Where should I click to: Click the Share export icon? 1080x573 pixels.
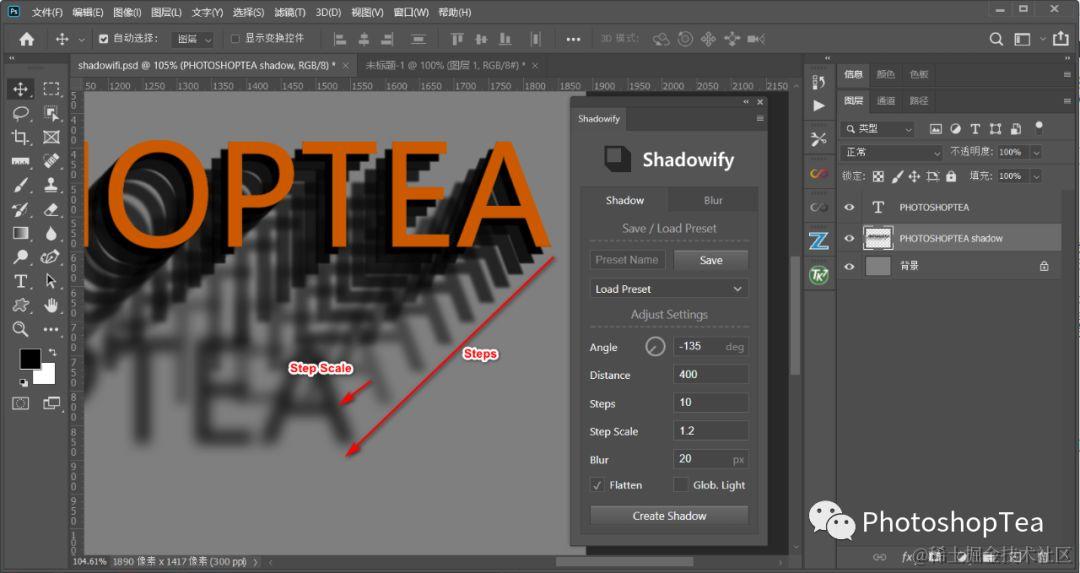click(x=1061, y=39)
